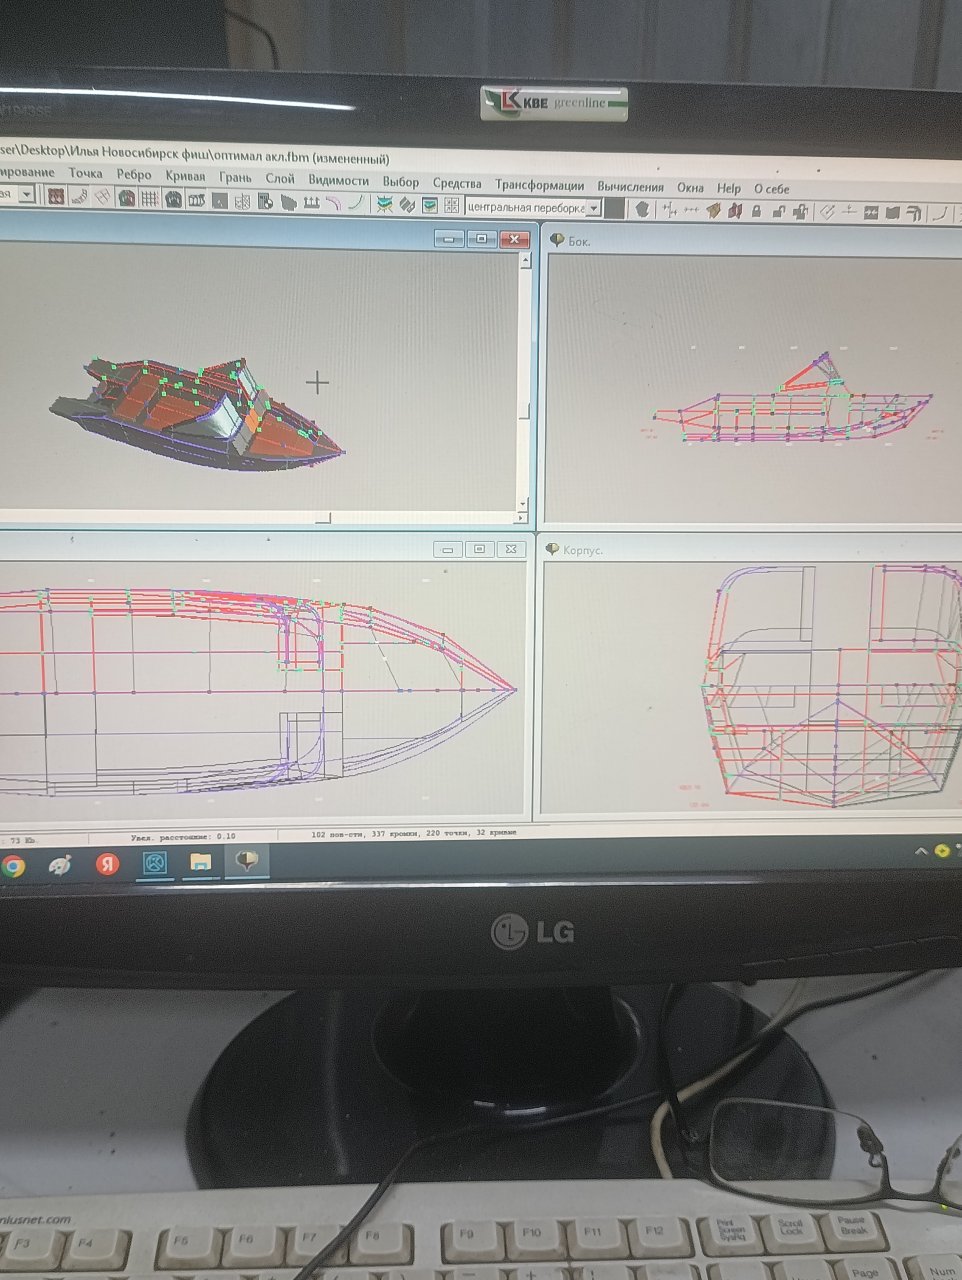The image size is (962, 1280).
Task: Unlock all points icon
Action: click(x=802, y=211)
